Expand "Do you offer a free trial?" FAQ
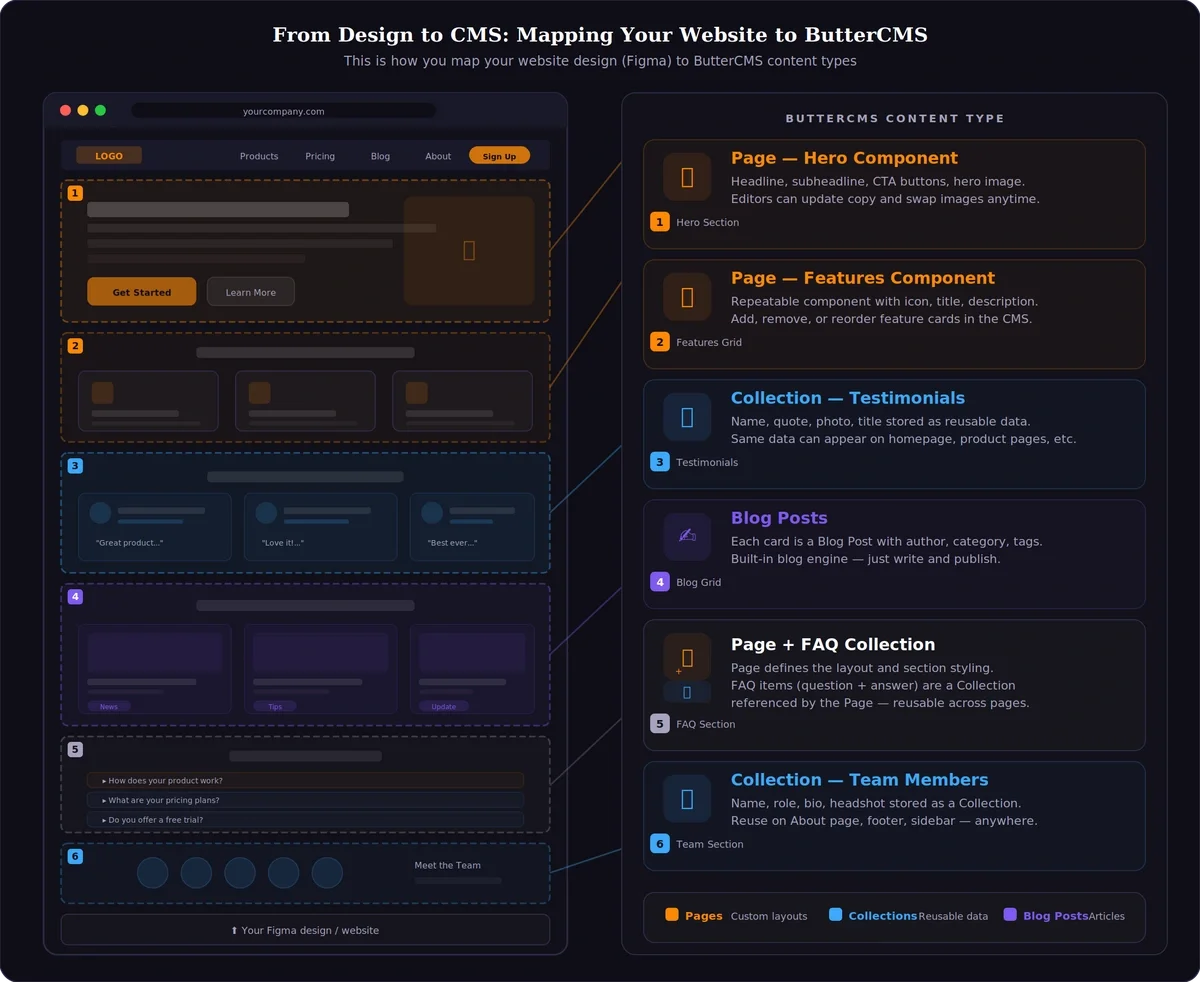The width and height of the screenshot is (1200, 982). [x=305, y=820]
